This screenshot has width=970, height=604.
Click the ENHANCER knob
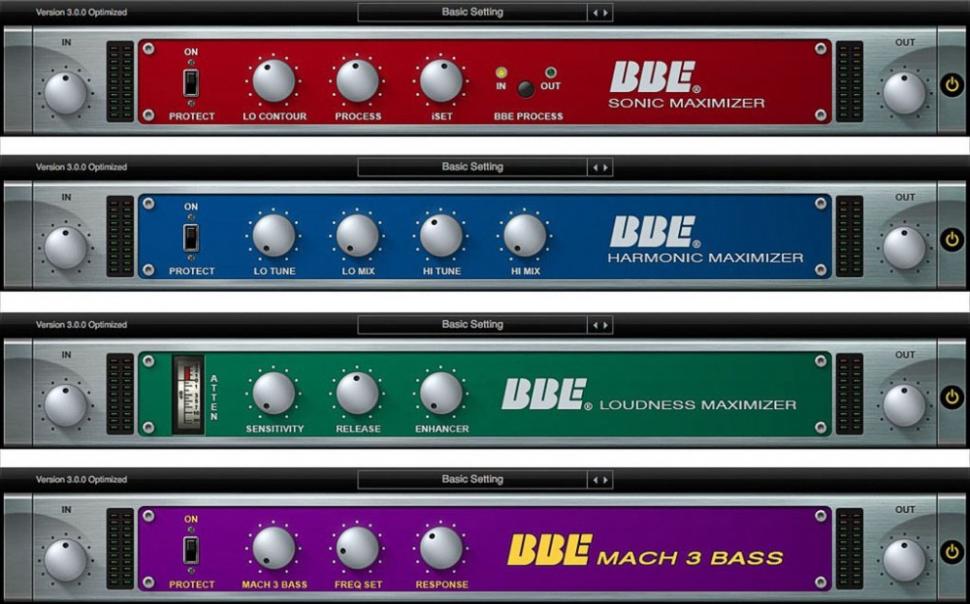(x=441, y=393)
